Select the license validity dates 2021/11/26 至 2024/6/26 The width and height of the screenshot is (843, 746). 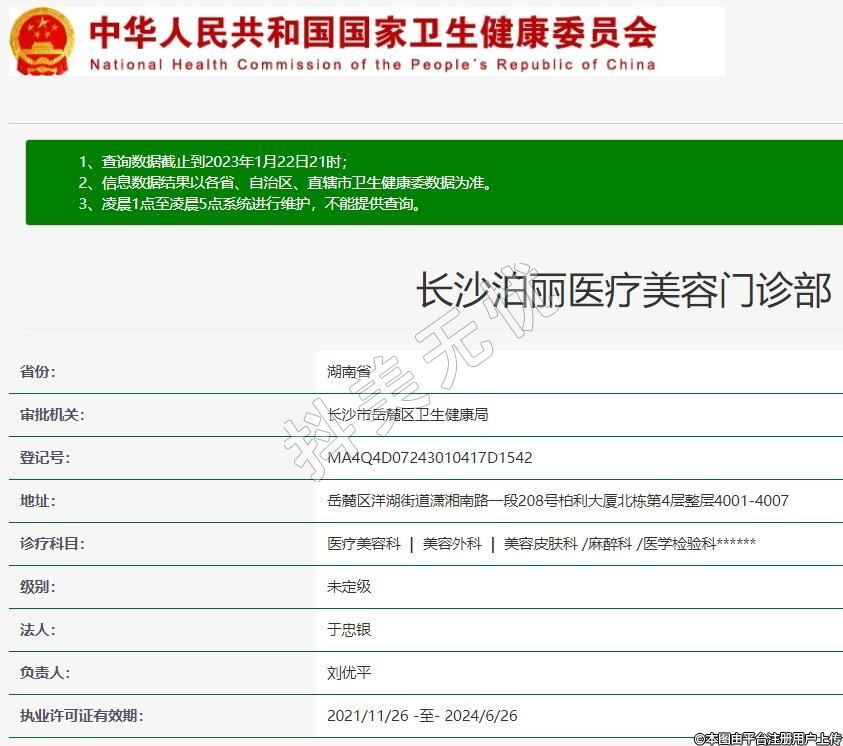click(422, 716)
